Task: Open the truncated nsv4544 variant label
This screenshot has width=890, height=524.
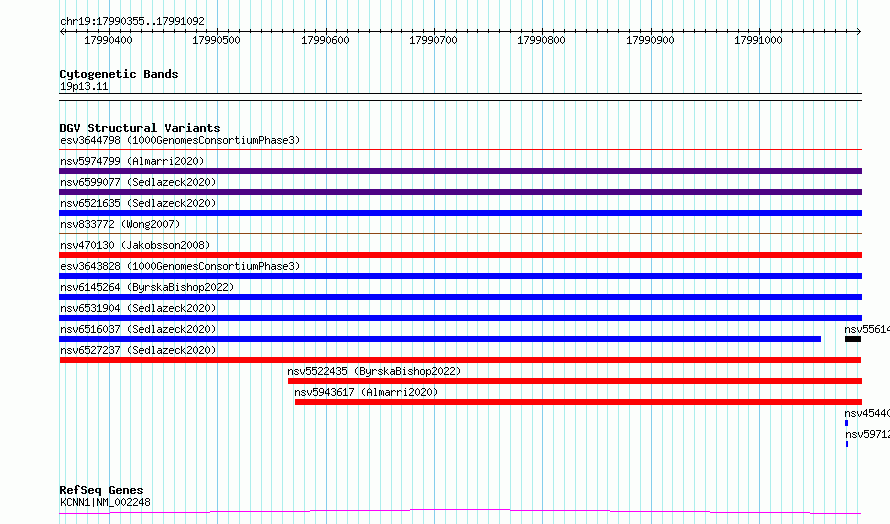Action: pos(867,413)
